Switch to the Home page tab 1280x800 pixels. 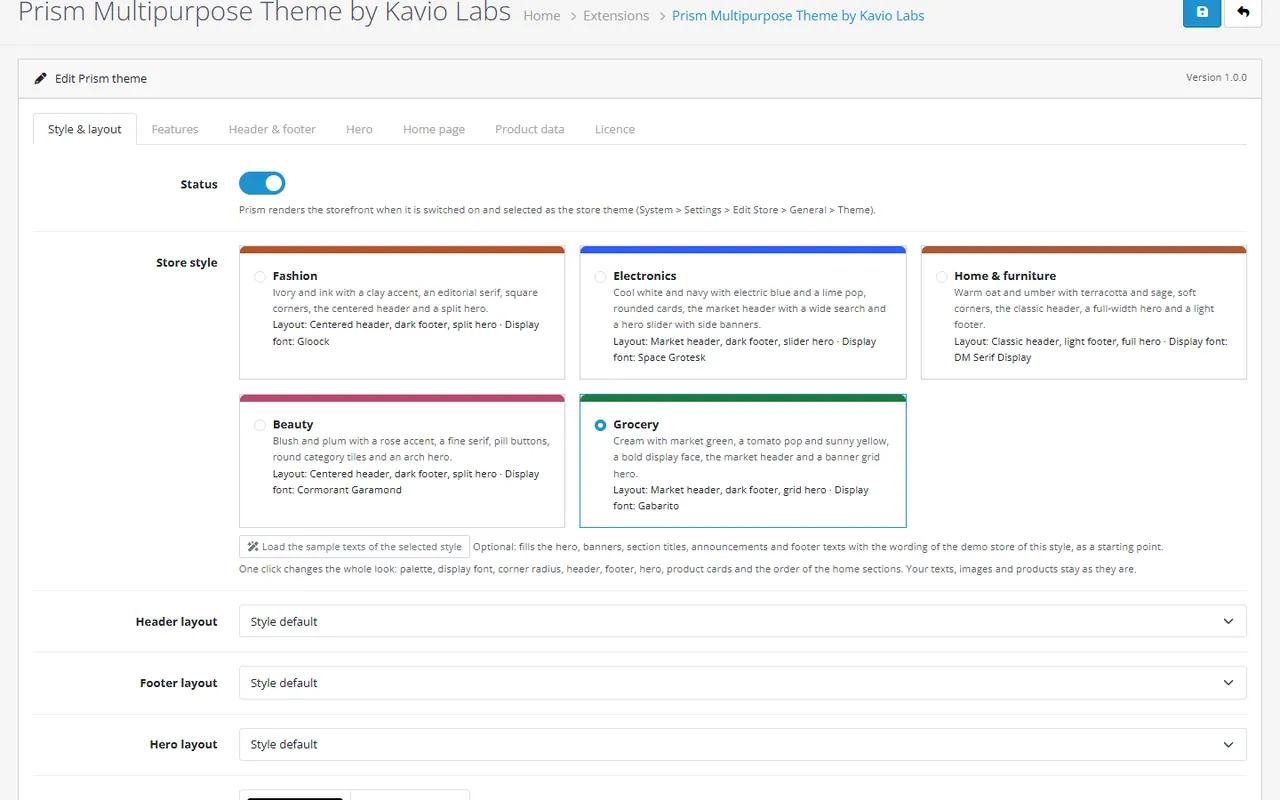click(434, 129)
